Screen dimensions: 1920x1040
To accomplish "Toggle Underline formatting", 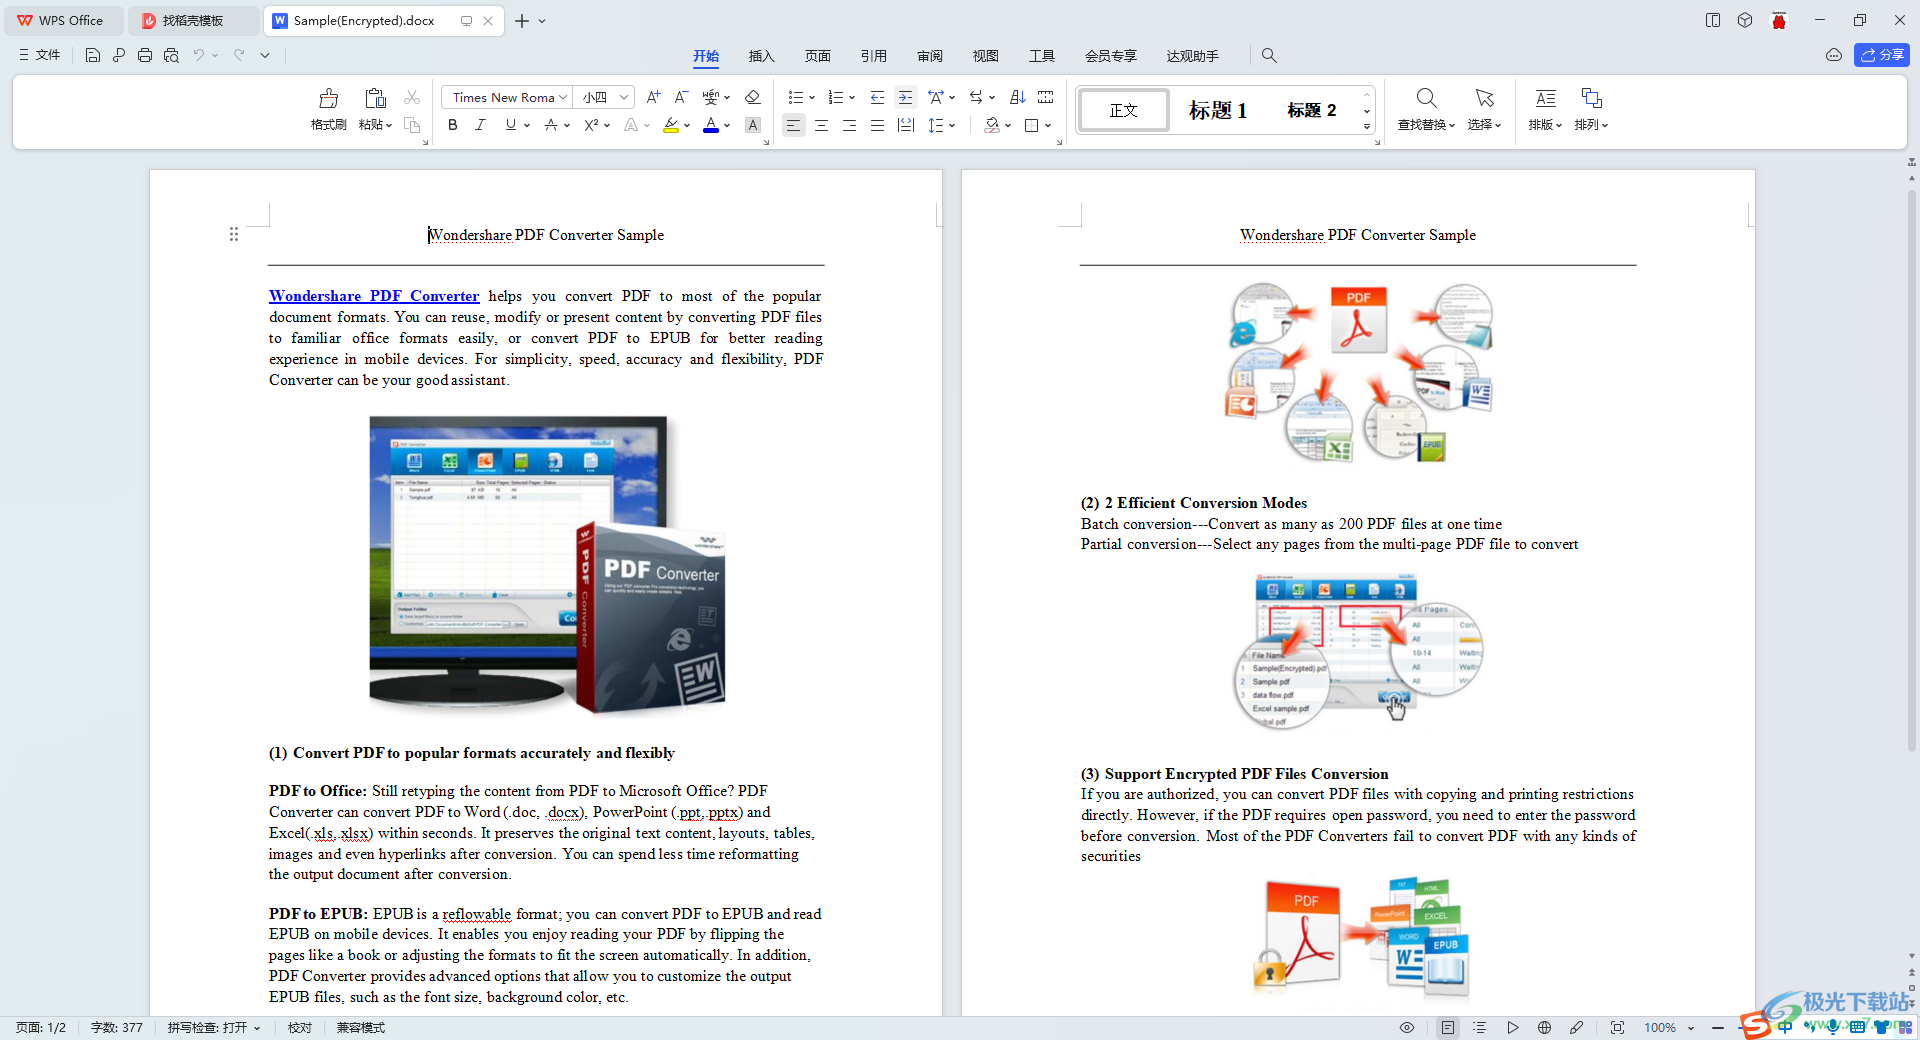I will tap(511, 125).
